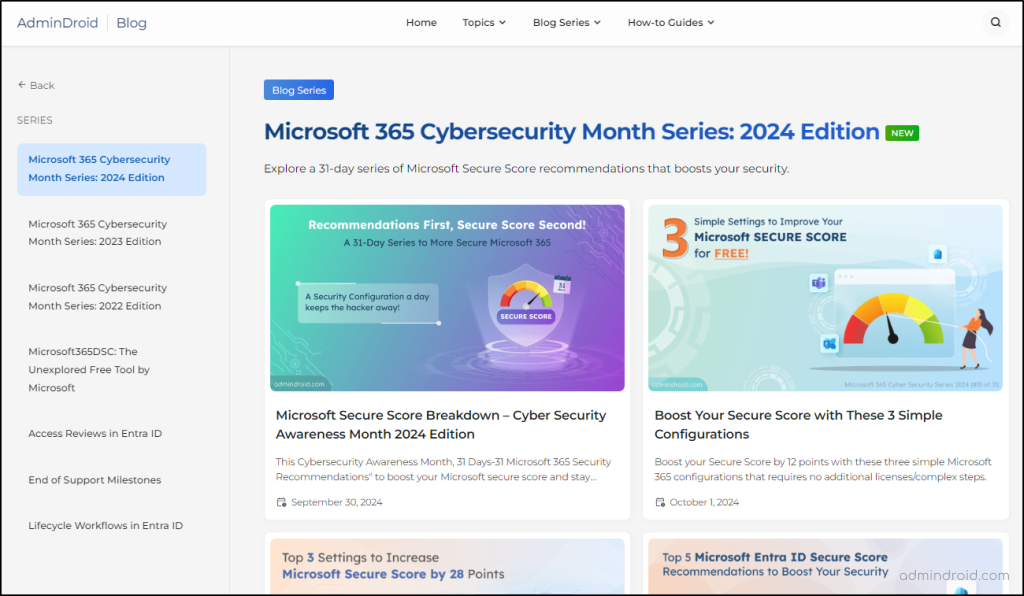The height and width of the screenshot is (596, 1024).
Task: Click calendar icon beside September 30, 2024
Action: tap(283, 502)
